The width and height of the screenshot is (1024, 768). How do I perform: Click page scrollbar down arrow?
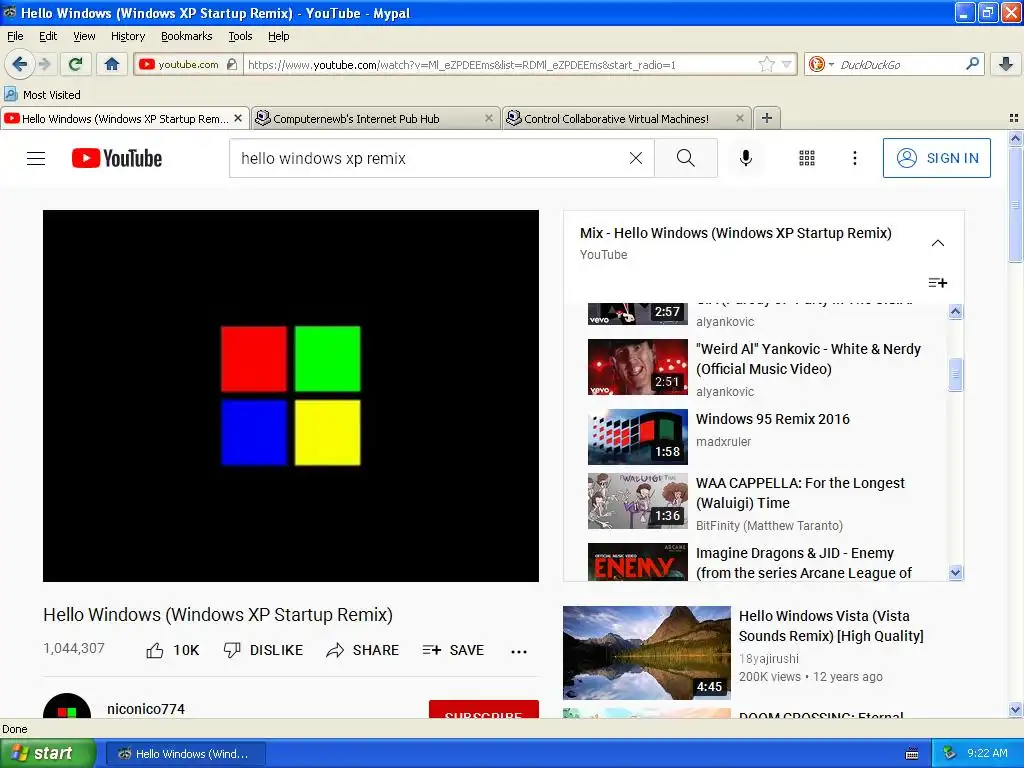[1015, 709]
